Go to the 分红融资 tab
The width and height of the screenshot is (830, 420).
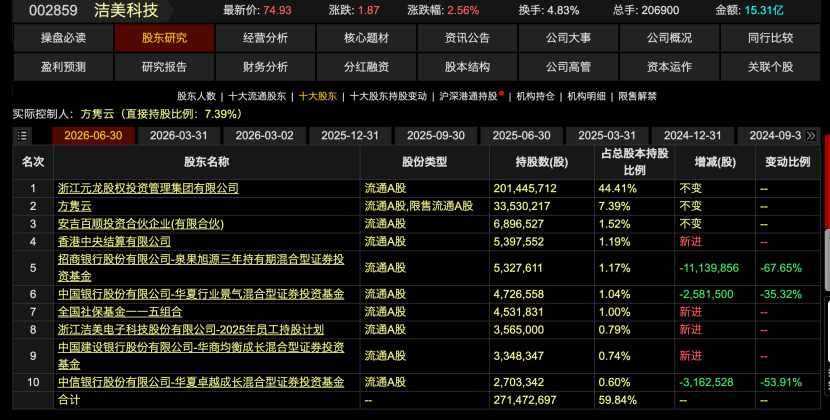(366, 67)
